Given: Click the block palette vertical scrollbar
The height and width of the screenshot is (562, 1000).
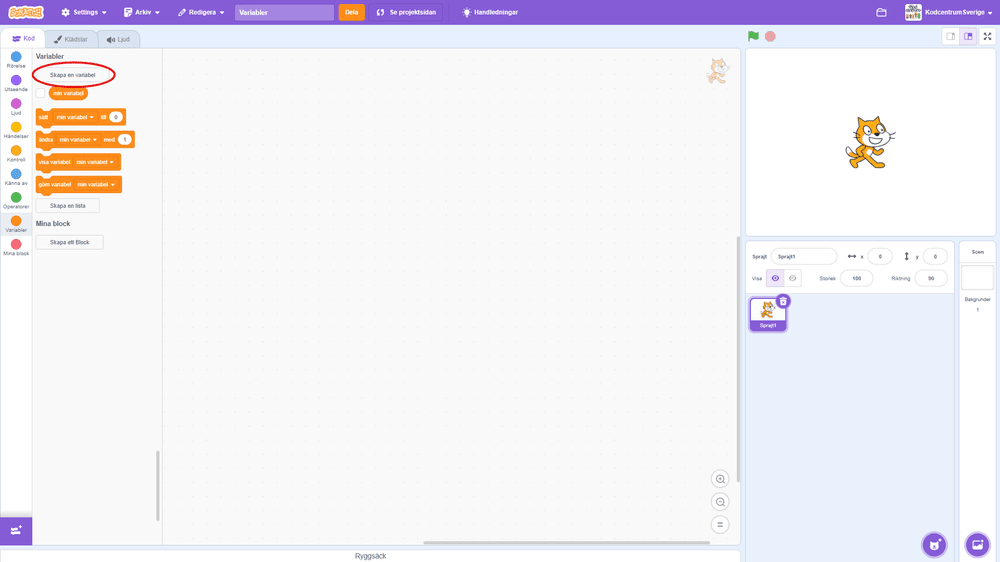Looking at the screenshot, I should 158,486.
